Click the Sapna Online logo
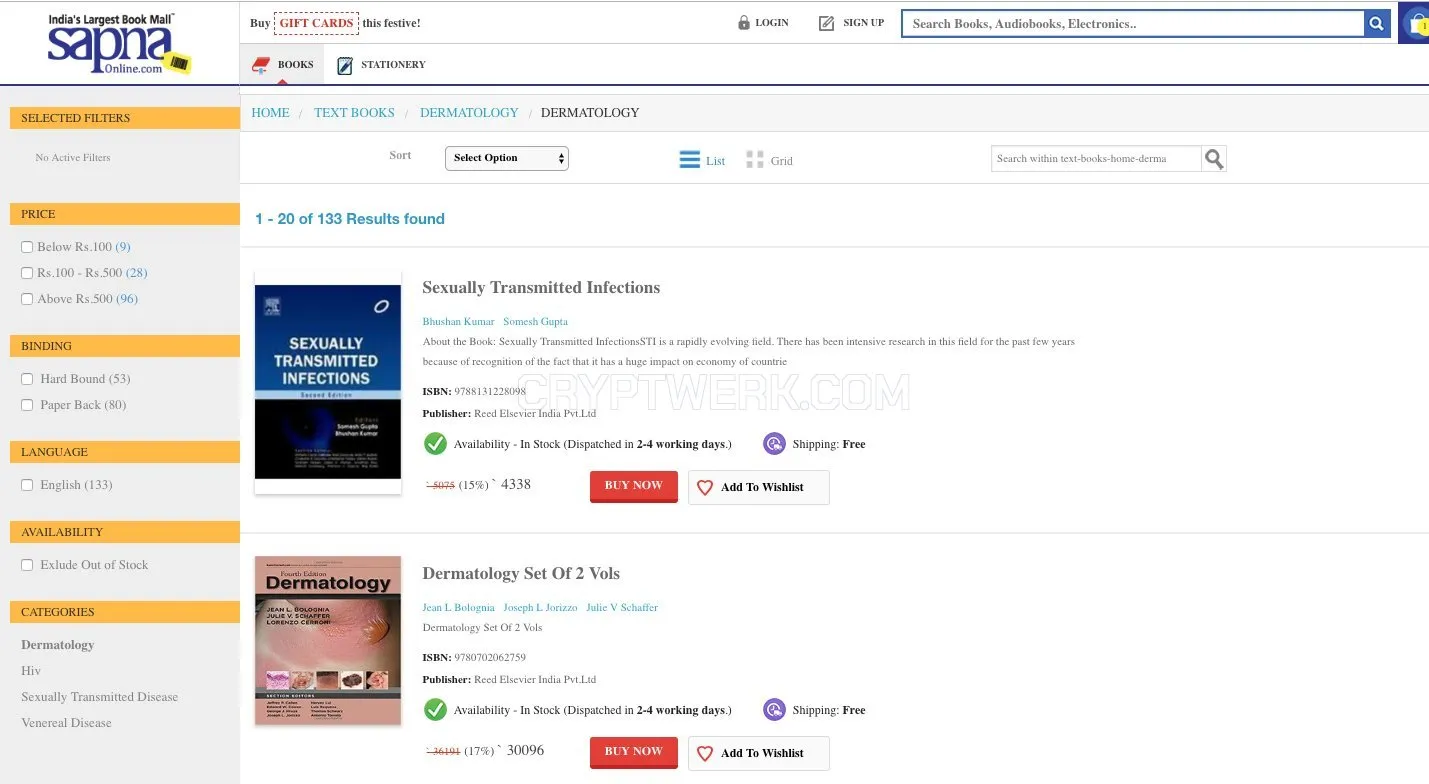 (x=119, y=45)
